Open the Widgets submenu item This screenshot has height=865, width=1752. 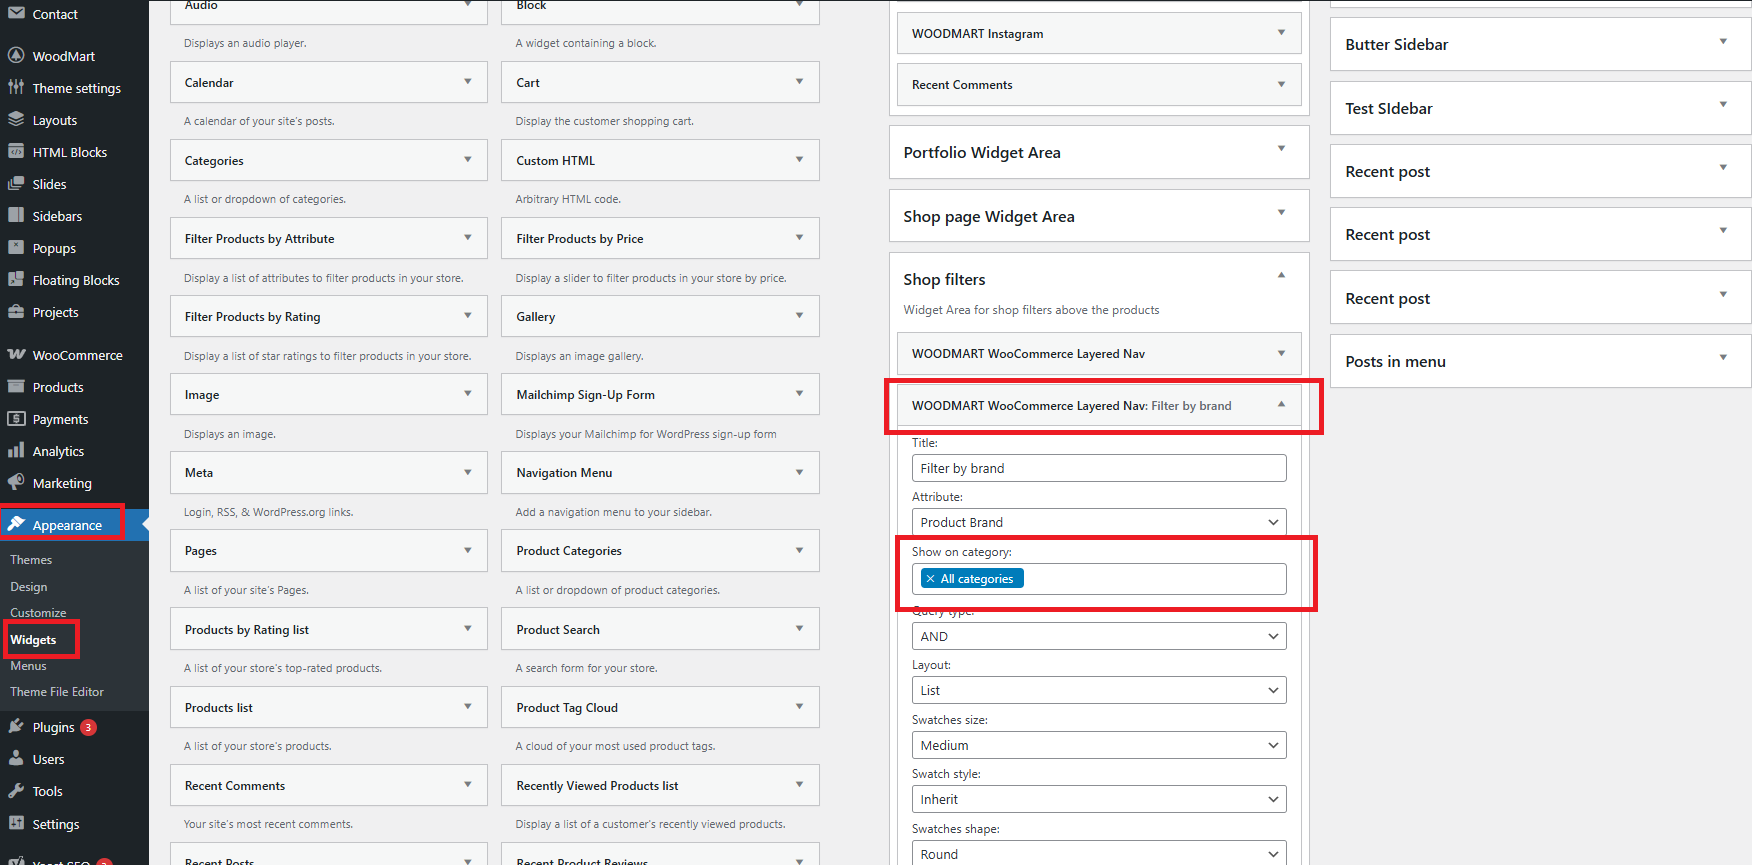click(33, 640)
